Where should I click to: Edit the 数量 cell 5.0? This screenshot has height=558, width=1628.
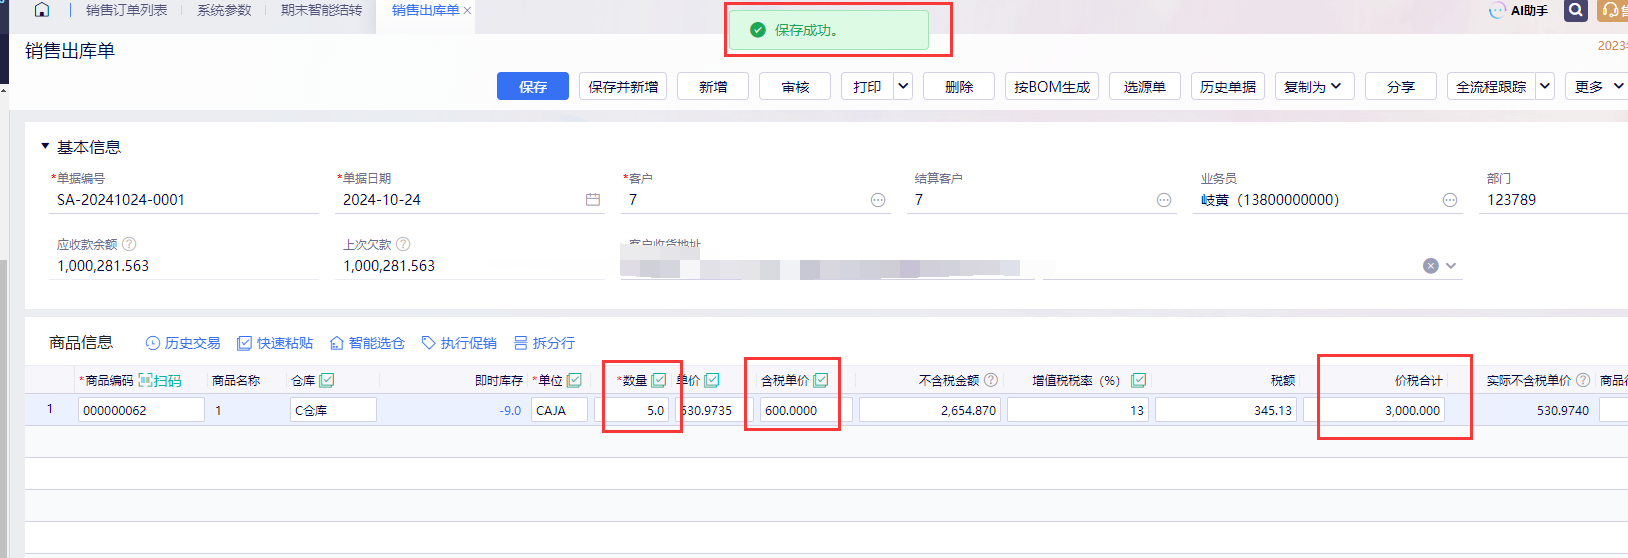pos(633,410)
